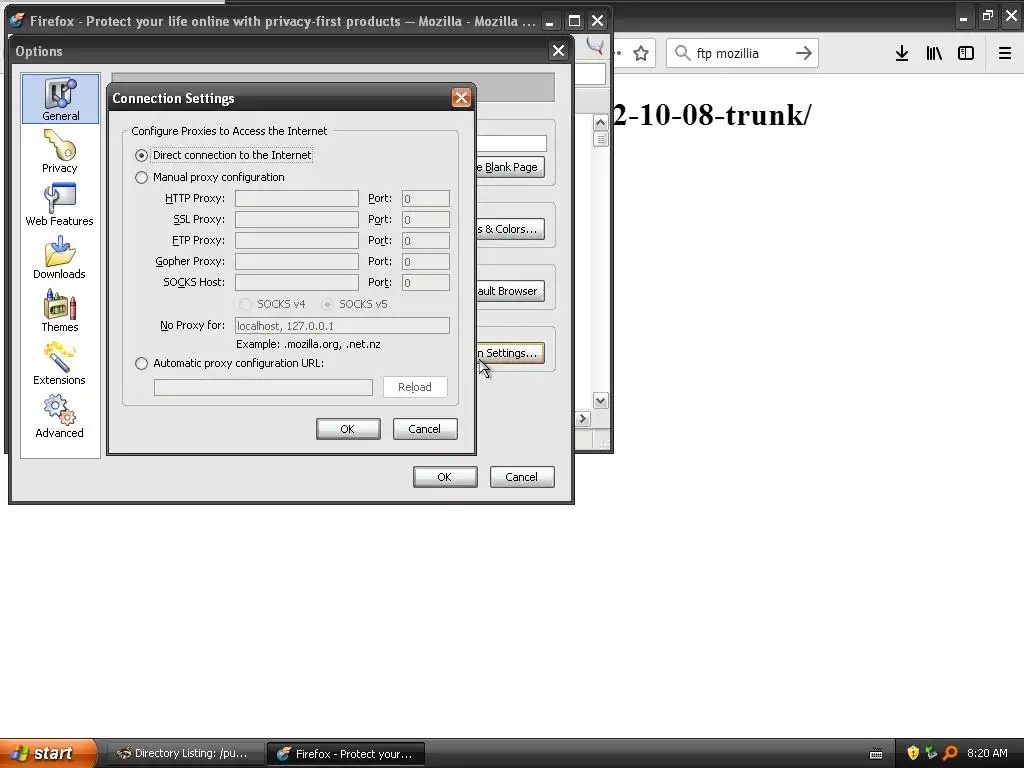Viewport: 1024px width, 768px height.
Task: Click Cancel in the Options window
Action: tap(522, 477)
